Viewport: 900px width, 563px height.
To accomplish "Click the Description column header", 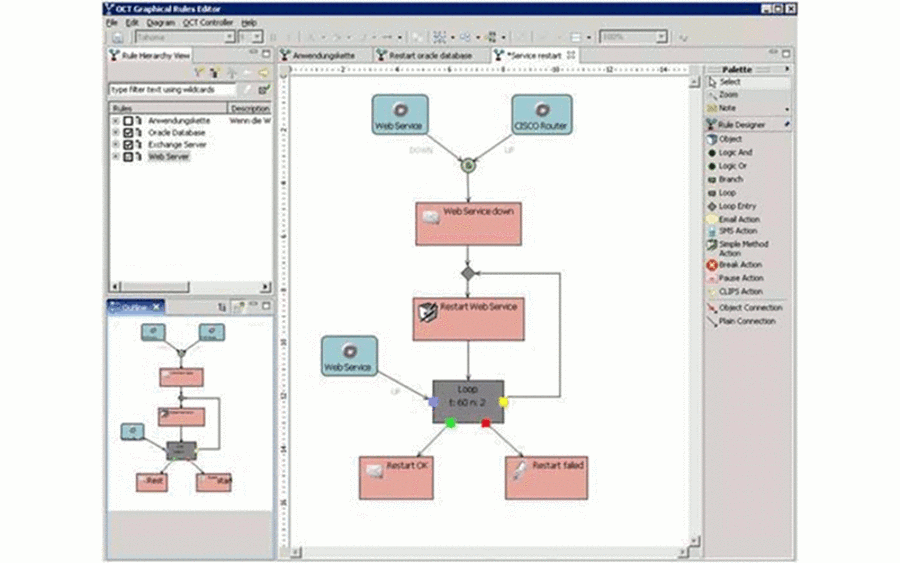I will click(250, 108).
